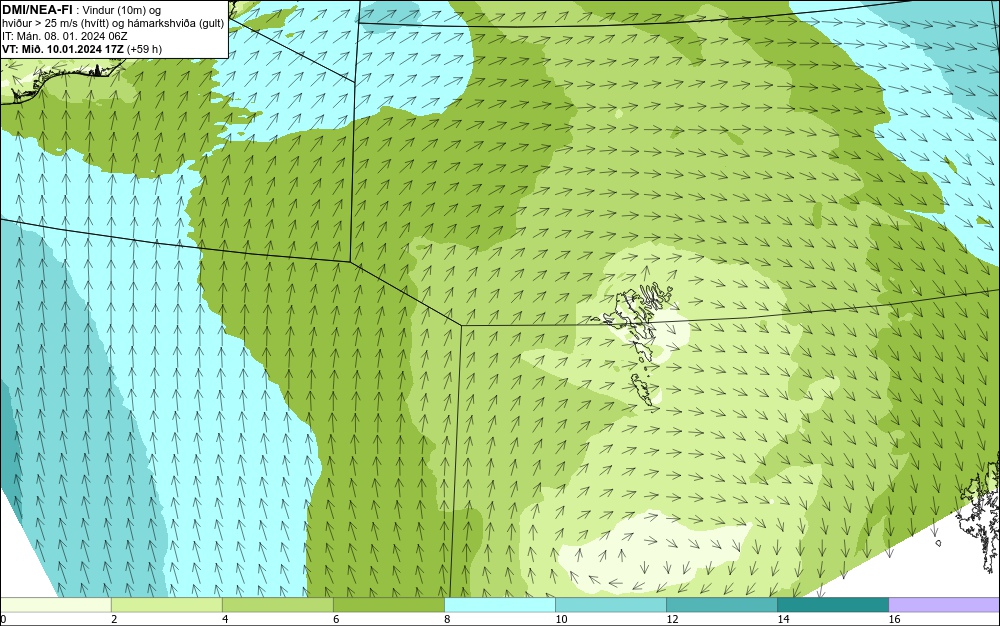Click the legend scale value 4
Viewport: 1000px width, 626px height.
click(x=225, y=619)
